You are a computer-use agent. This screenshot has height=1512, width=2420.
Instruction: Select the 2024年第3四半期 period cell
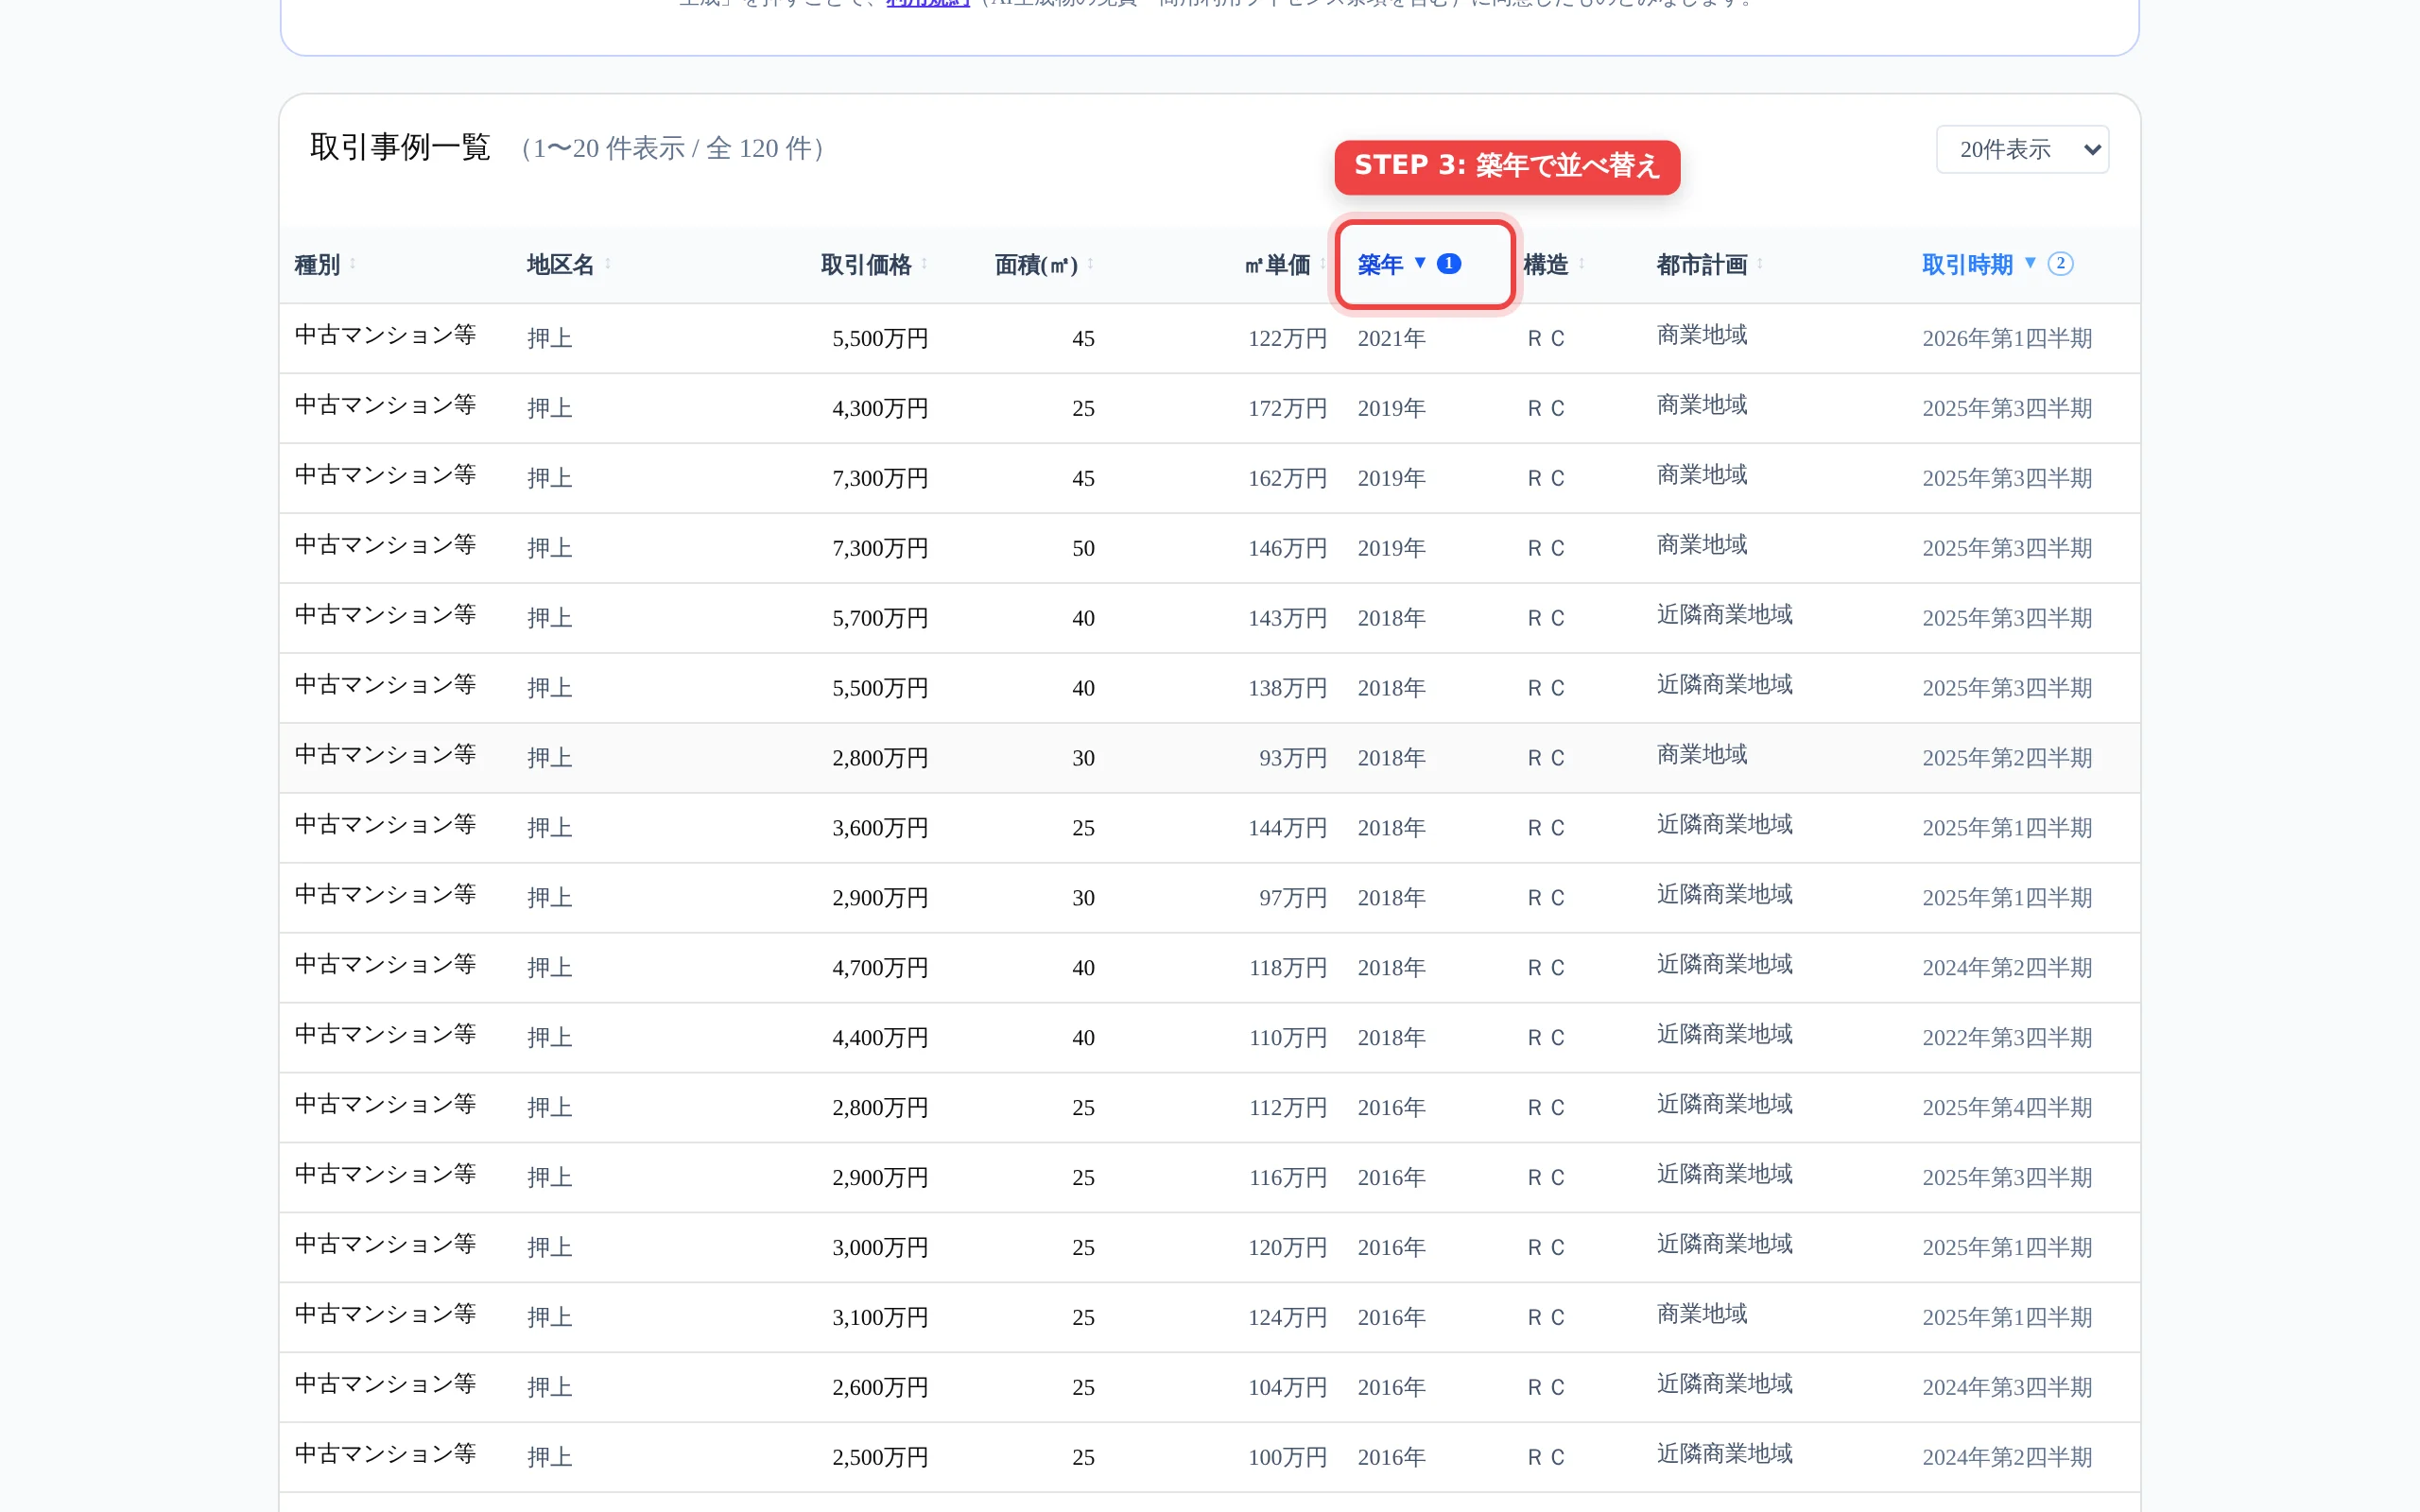2007,1389
